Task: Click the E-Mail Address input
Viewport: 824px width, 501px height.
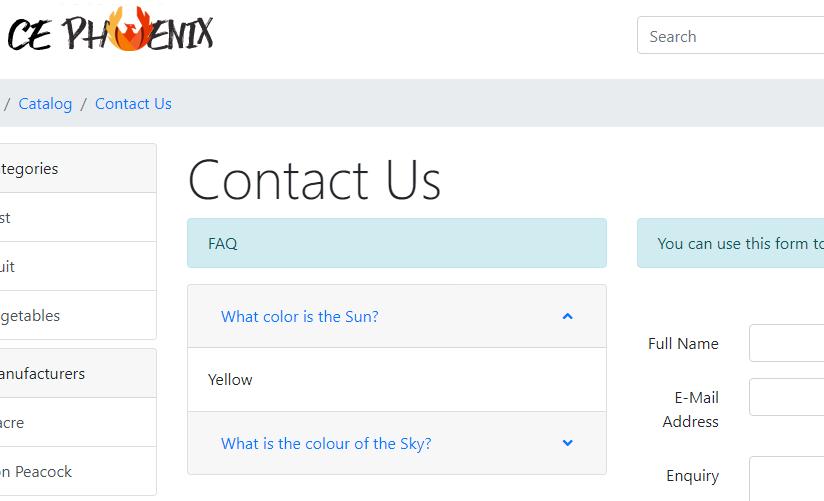Action: pos(787,397)
